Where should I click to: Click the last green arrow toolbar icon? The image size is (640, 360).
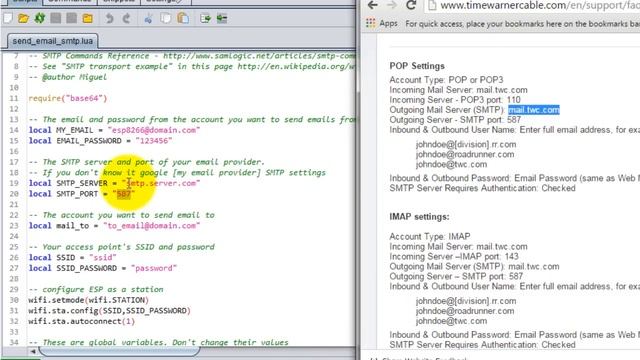222,18
